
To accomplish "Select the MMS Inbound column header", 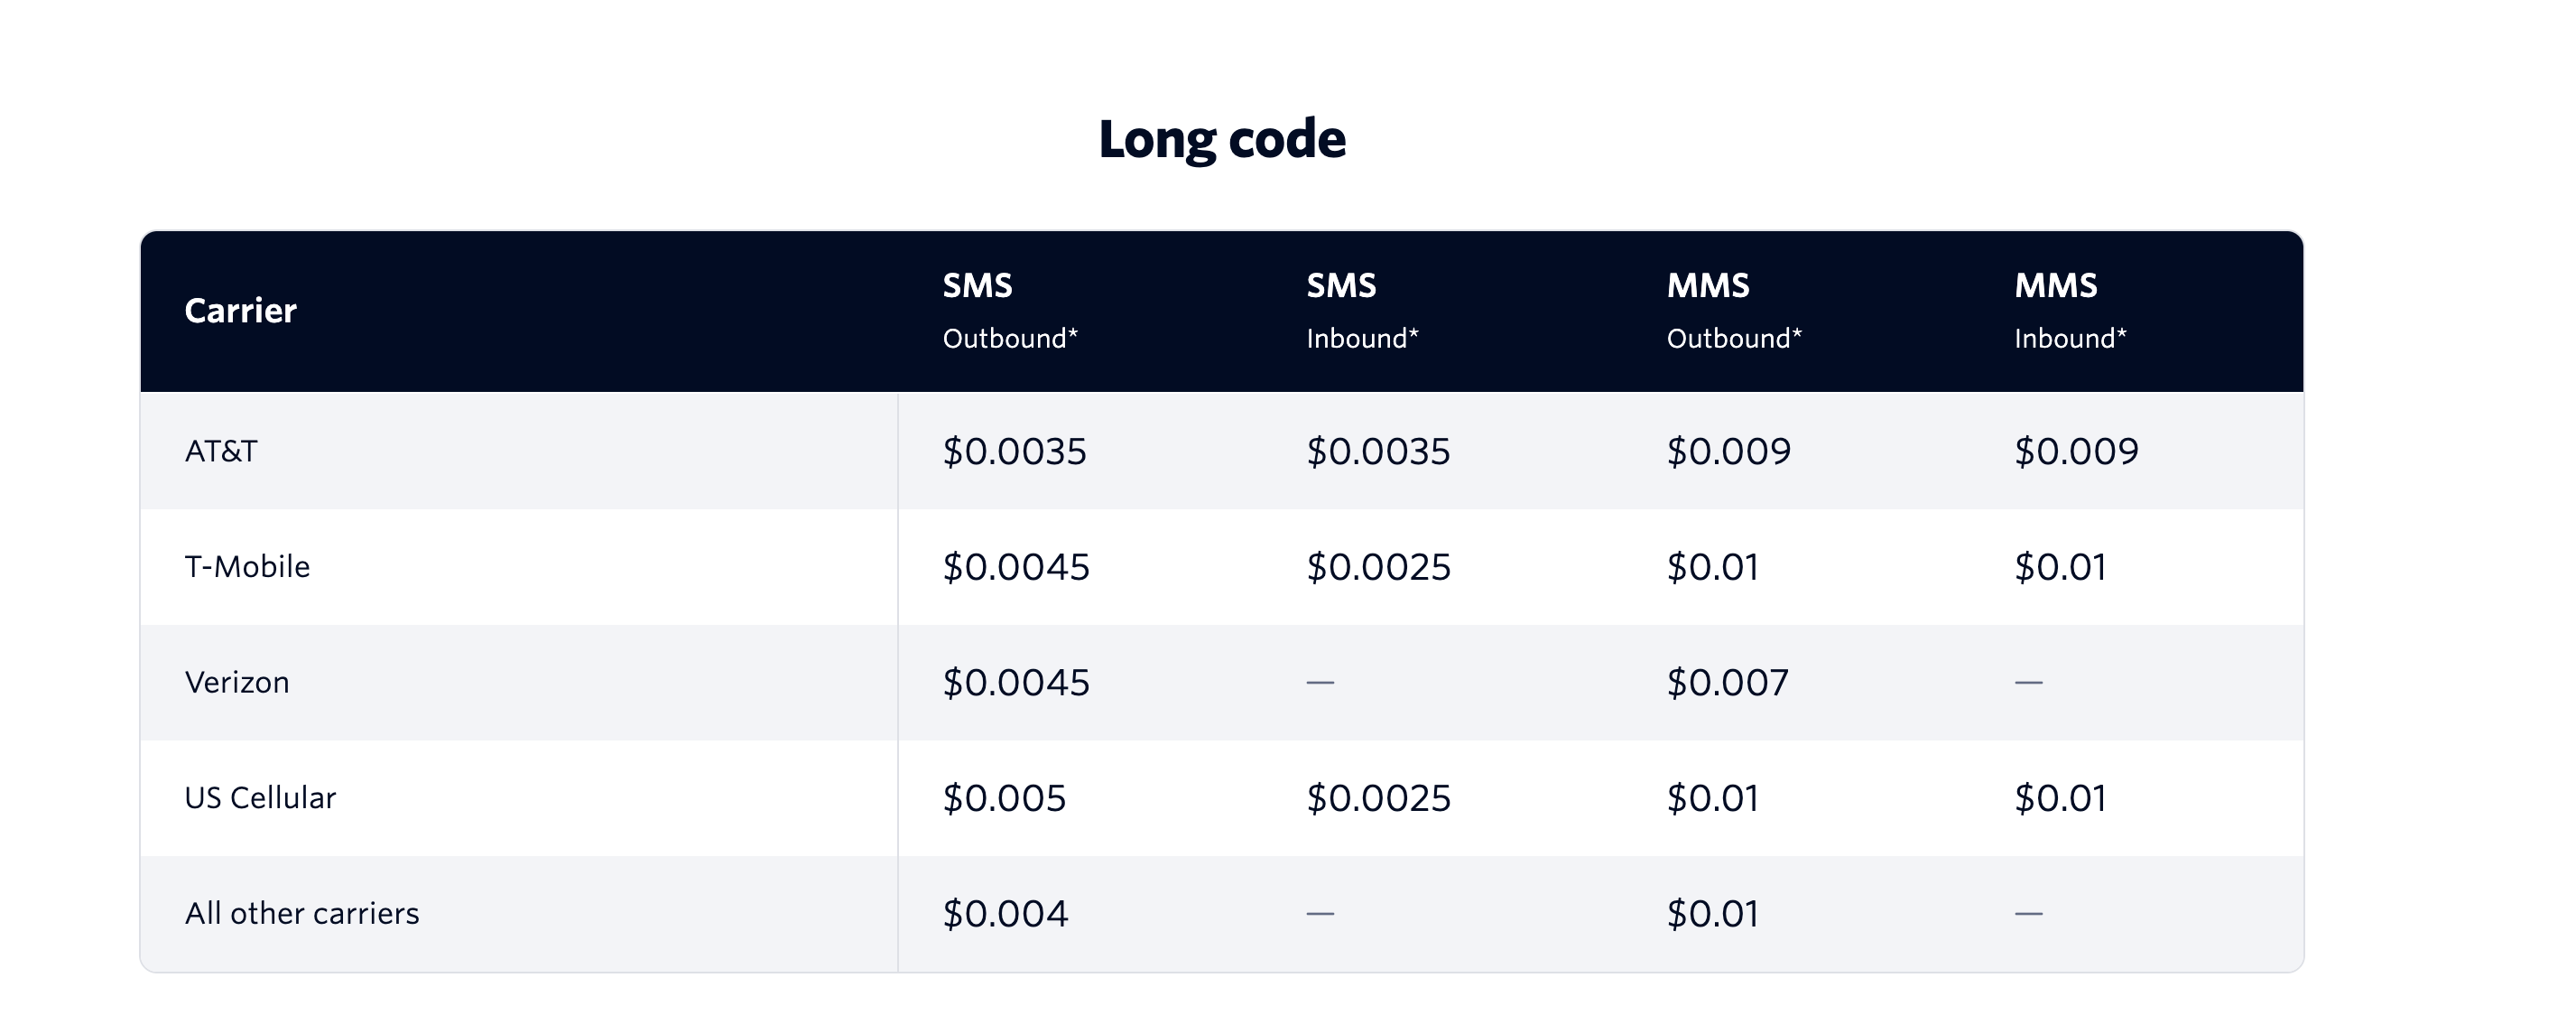I will pos(2070,311).
